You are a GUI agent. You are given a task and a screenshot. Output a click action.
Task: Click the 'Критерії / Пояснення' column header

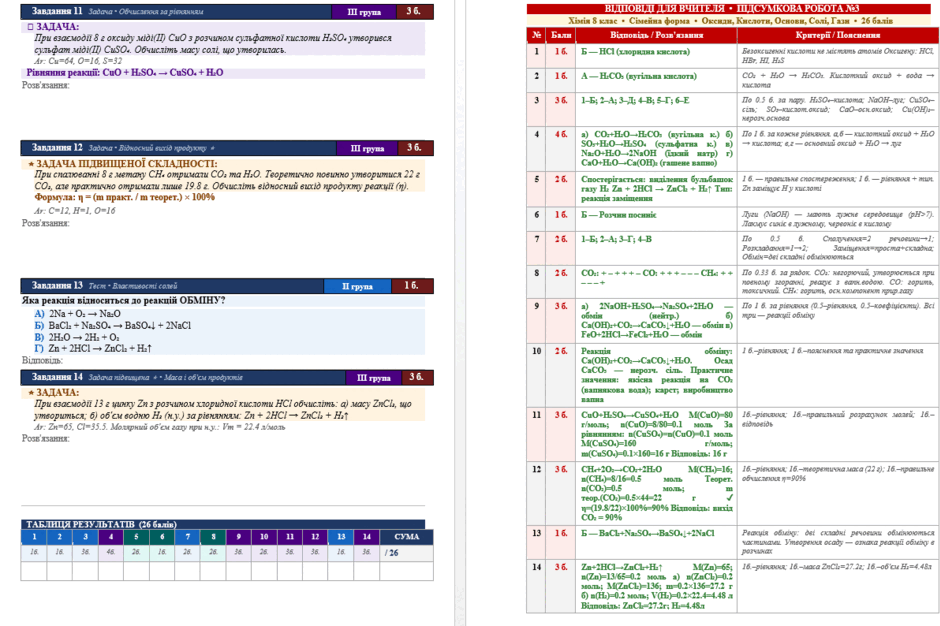point(837,35)
